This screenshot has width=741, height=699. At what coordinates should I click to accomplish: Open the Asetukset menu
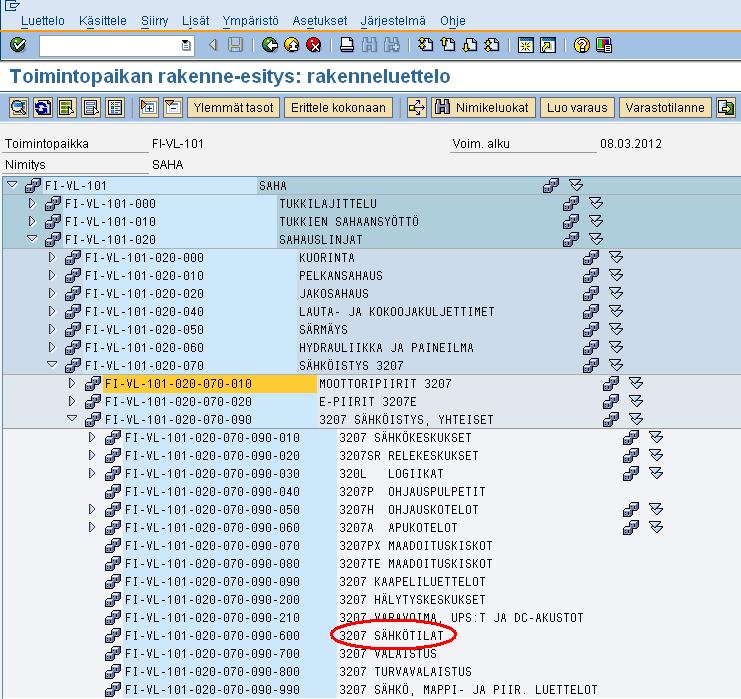coord(319,21)
